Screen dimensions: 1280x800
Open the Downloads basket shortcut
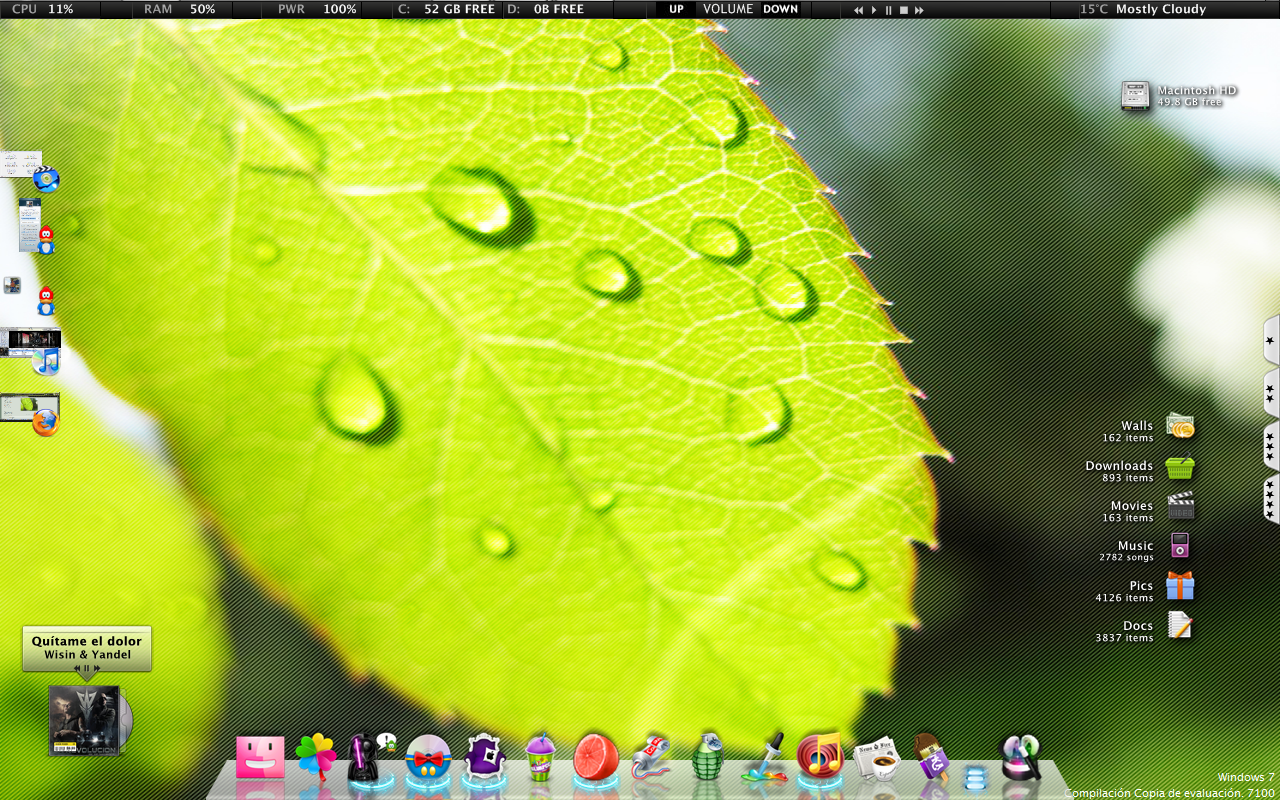pyautogui.click(x=1180, y=467)
